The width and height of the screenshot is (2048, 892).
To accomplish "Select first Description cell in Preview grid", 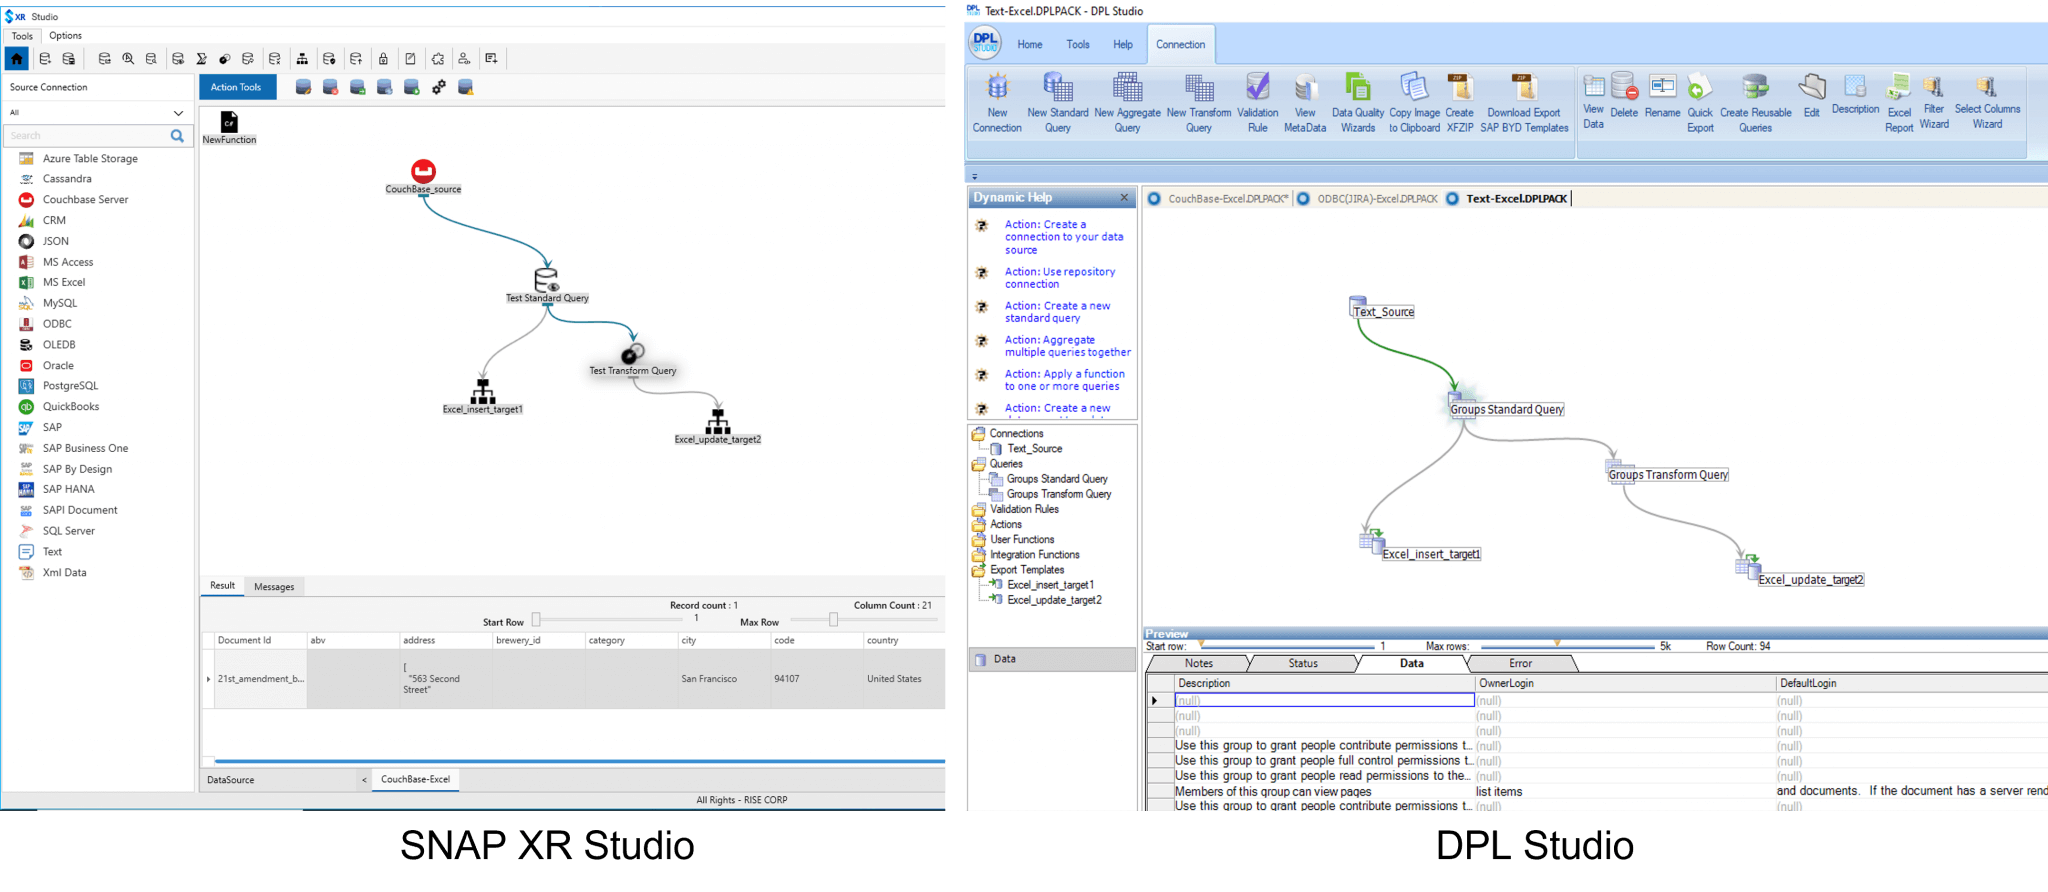I will point(1324,701).
